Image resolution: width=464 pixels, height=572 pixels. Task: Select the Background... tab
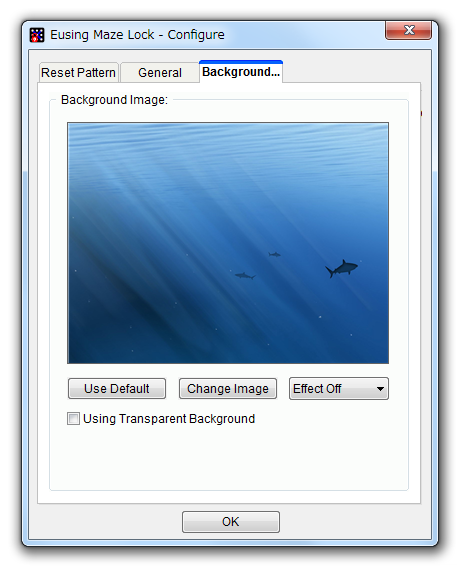[x=241, y=72]
